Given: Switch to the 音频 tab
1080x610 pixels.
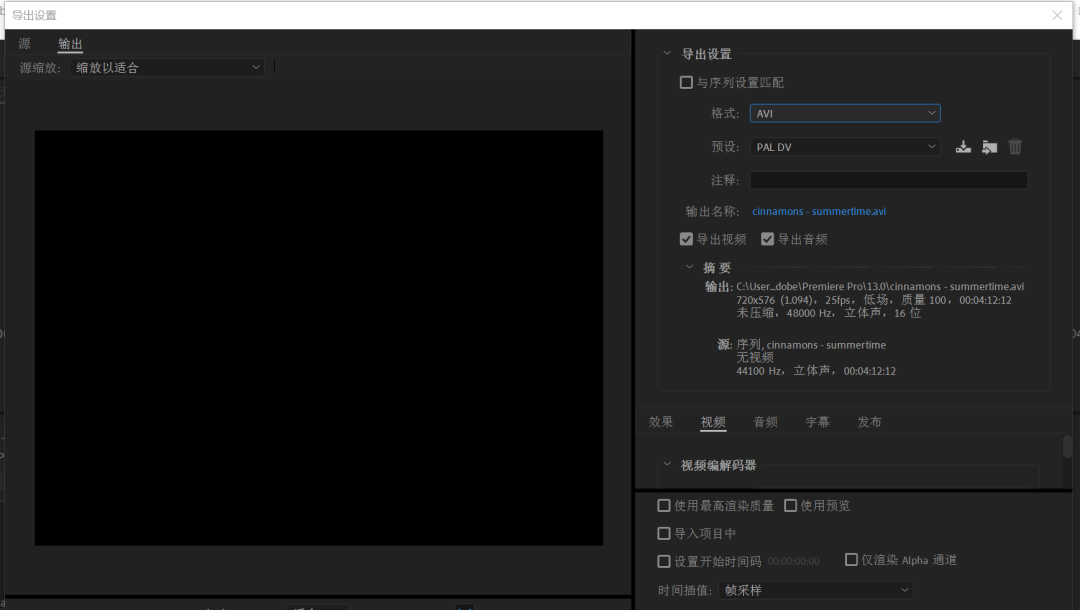Looking at the screenshot, I should click(765, 422).
